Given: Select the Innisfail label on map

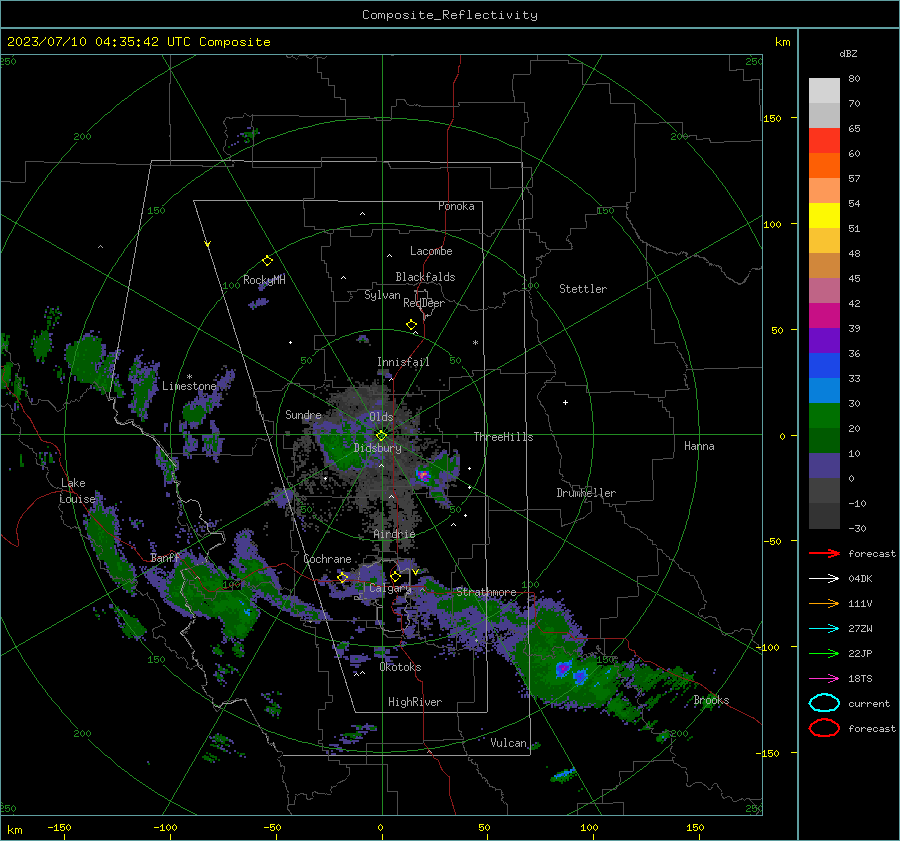Looking at the screenshot, I should [x=403, y=362].
